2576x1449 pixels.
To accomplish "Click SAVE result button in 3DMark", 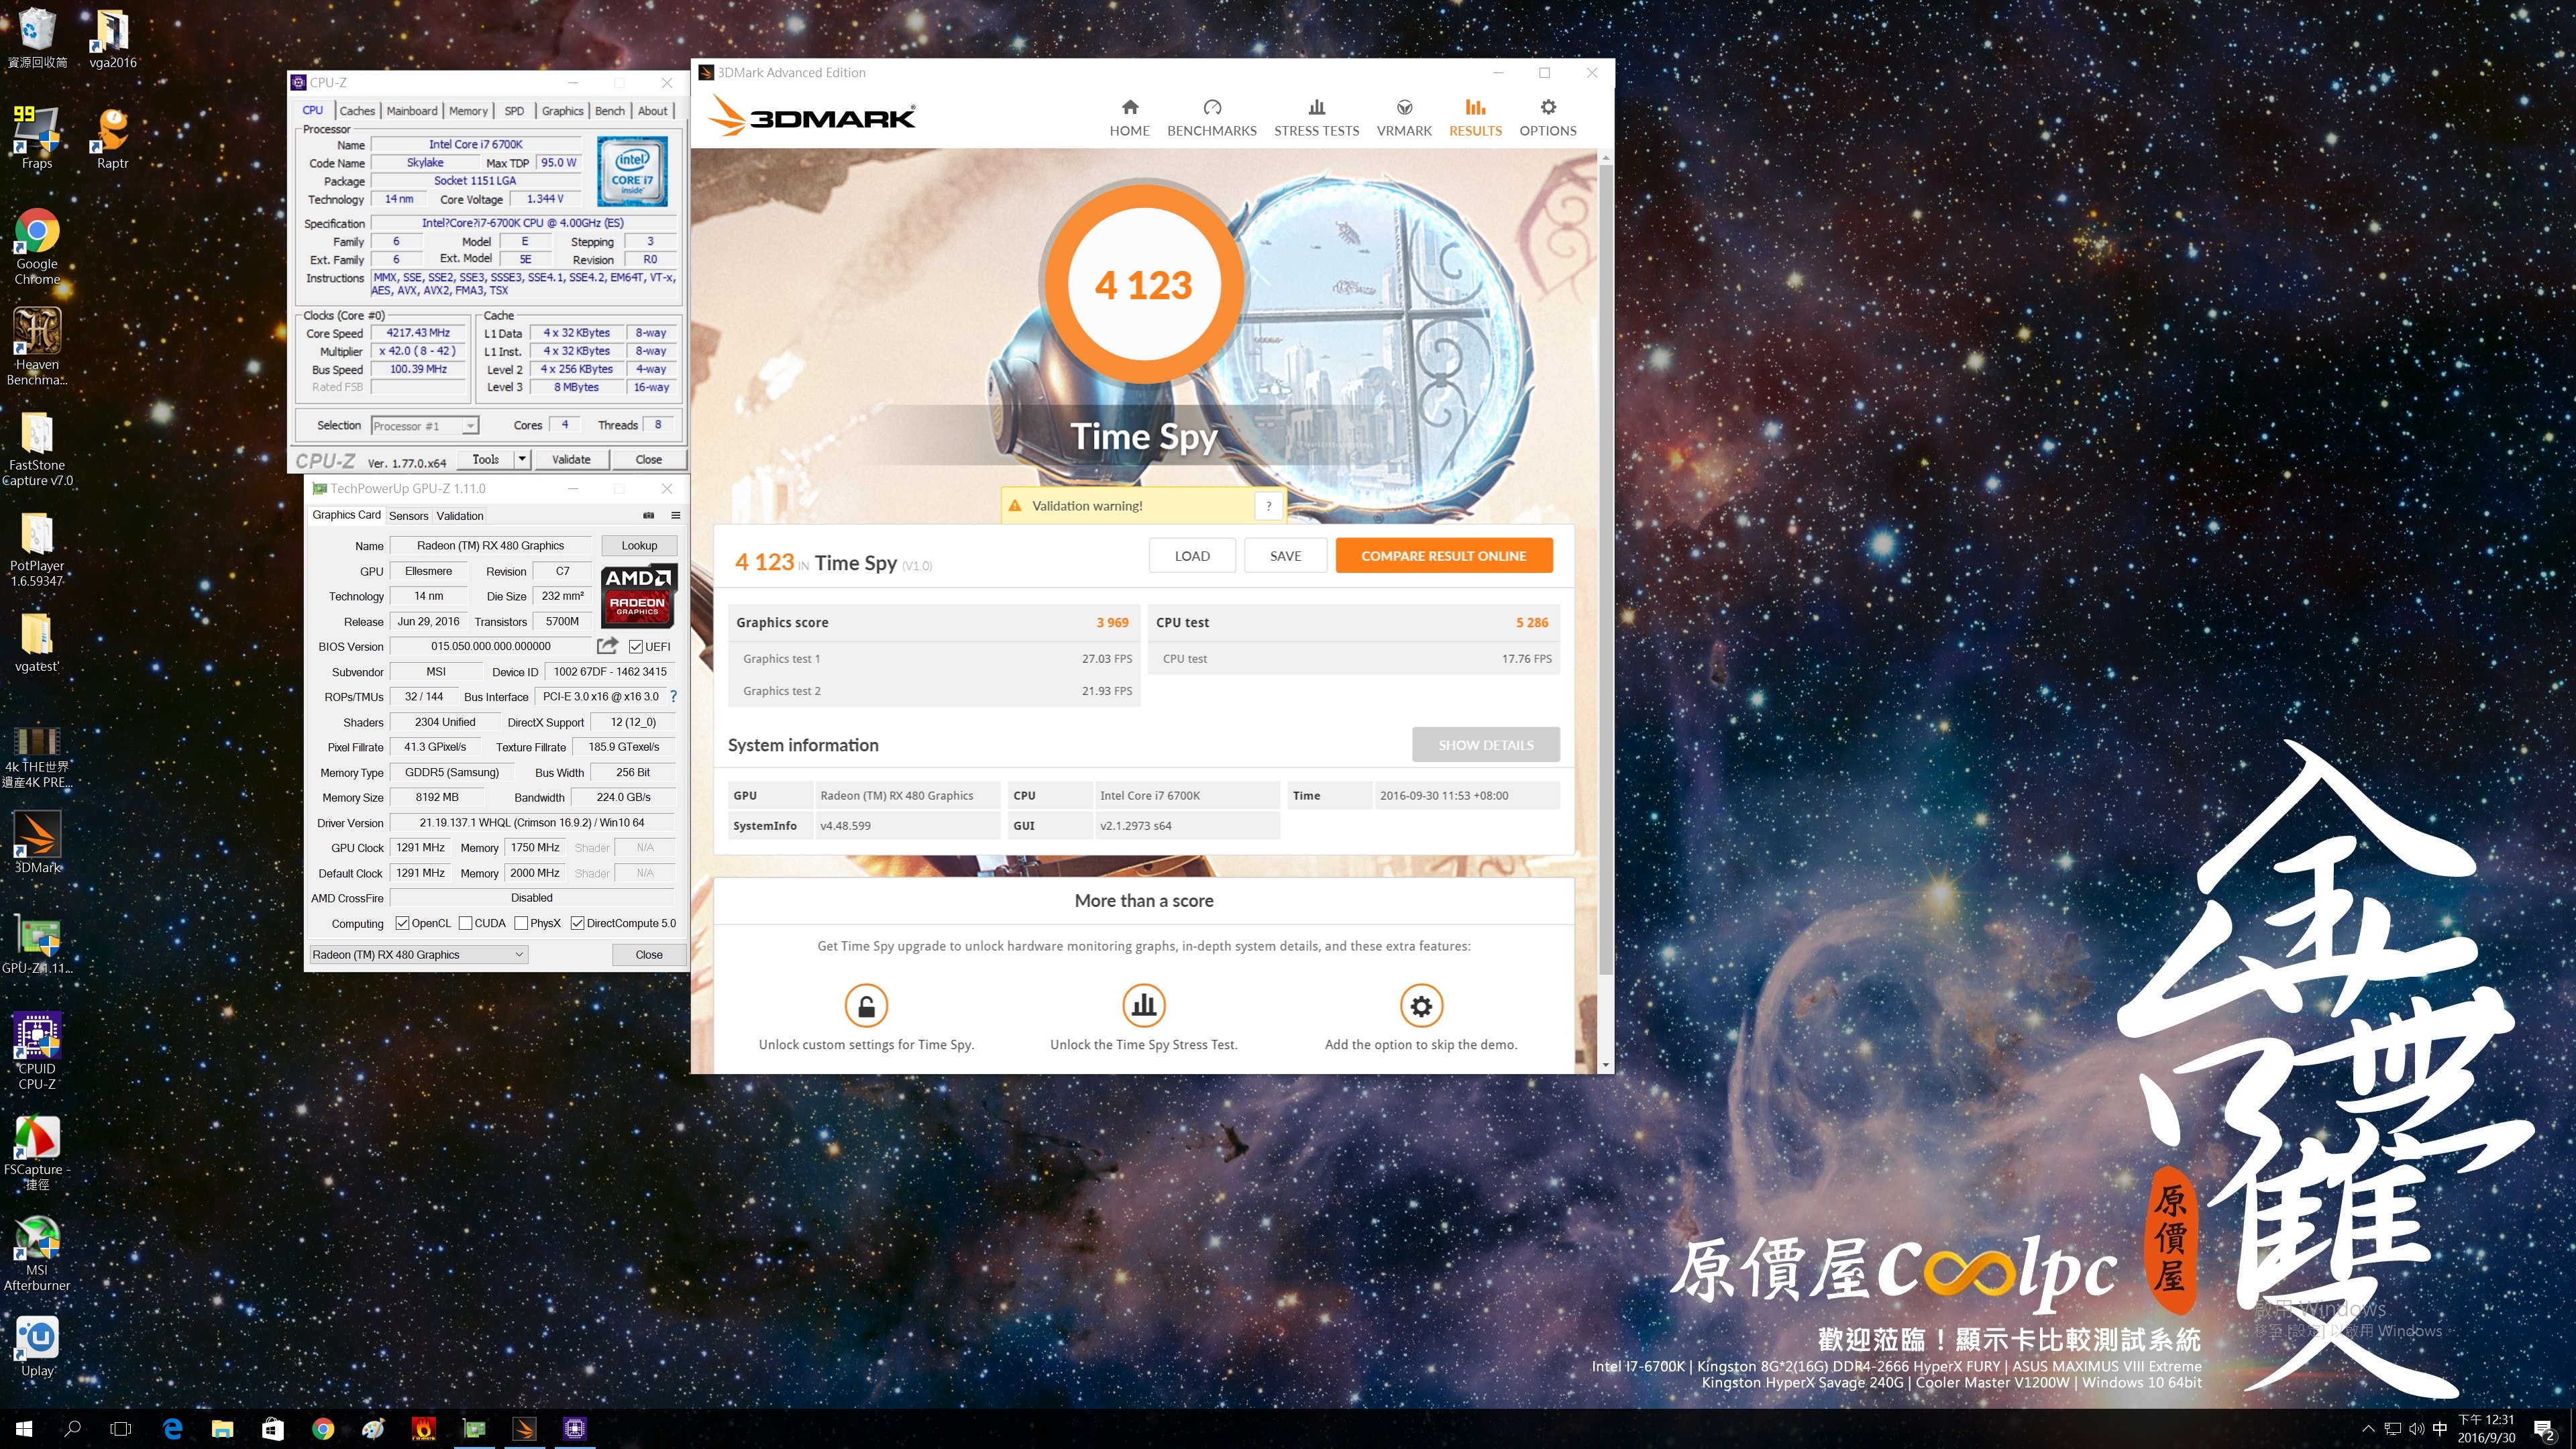I will 1285,556.
